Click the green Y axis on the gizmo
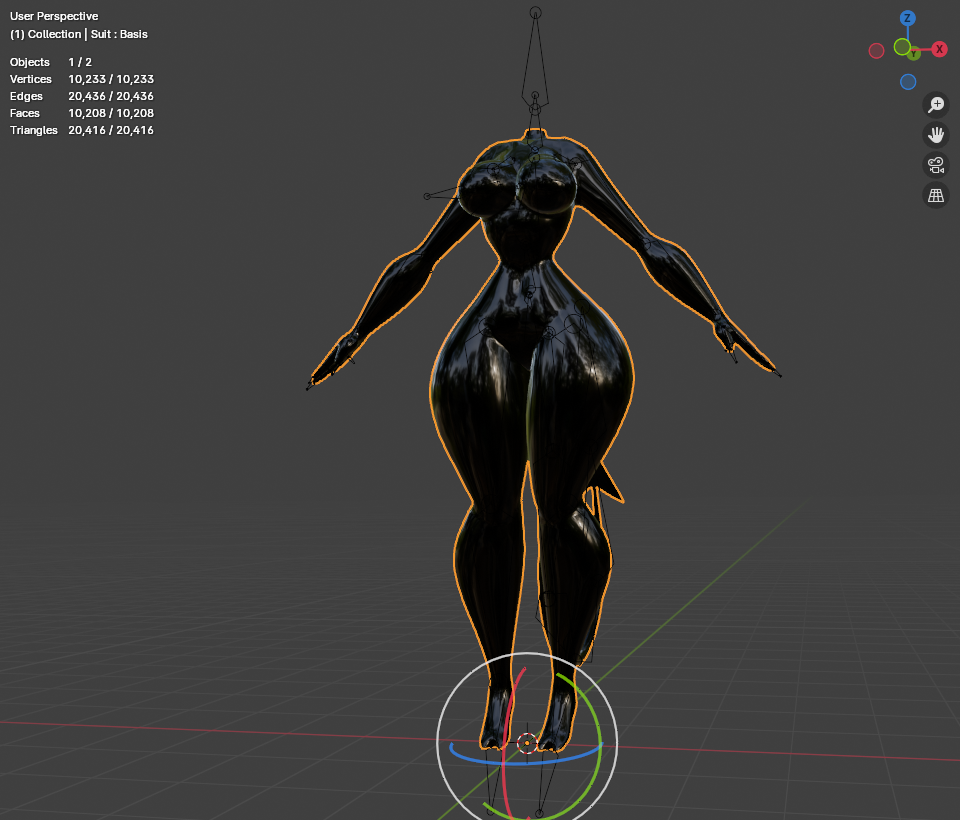 pos(913,54)
